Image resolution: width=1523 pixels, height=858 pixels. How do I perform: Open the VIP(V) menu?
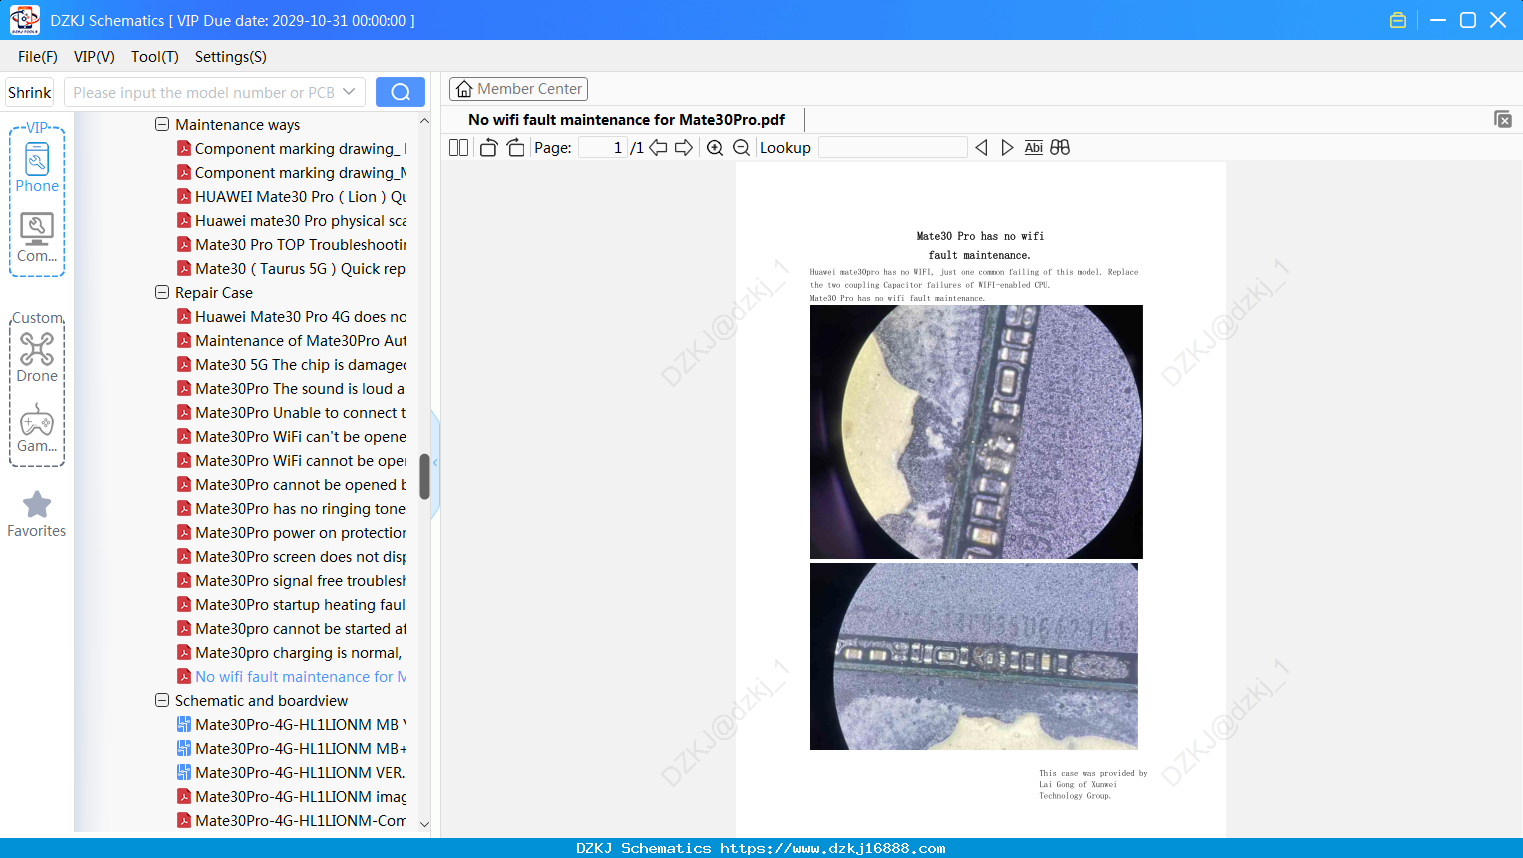click(94, 57)
